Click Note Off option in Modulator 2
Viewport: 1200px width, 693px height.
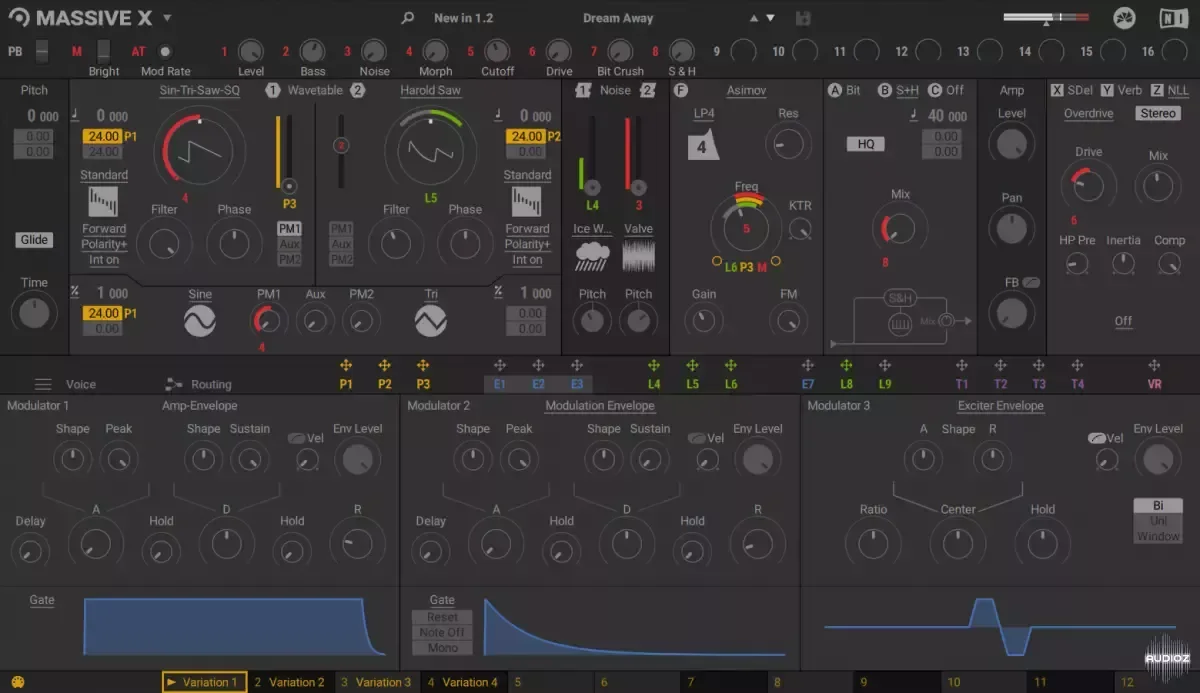click(442, 632)
